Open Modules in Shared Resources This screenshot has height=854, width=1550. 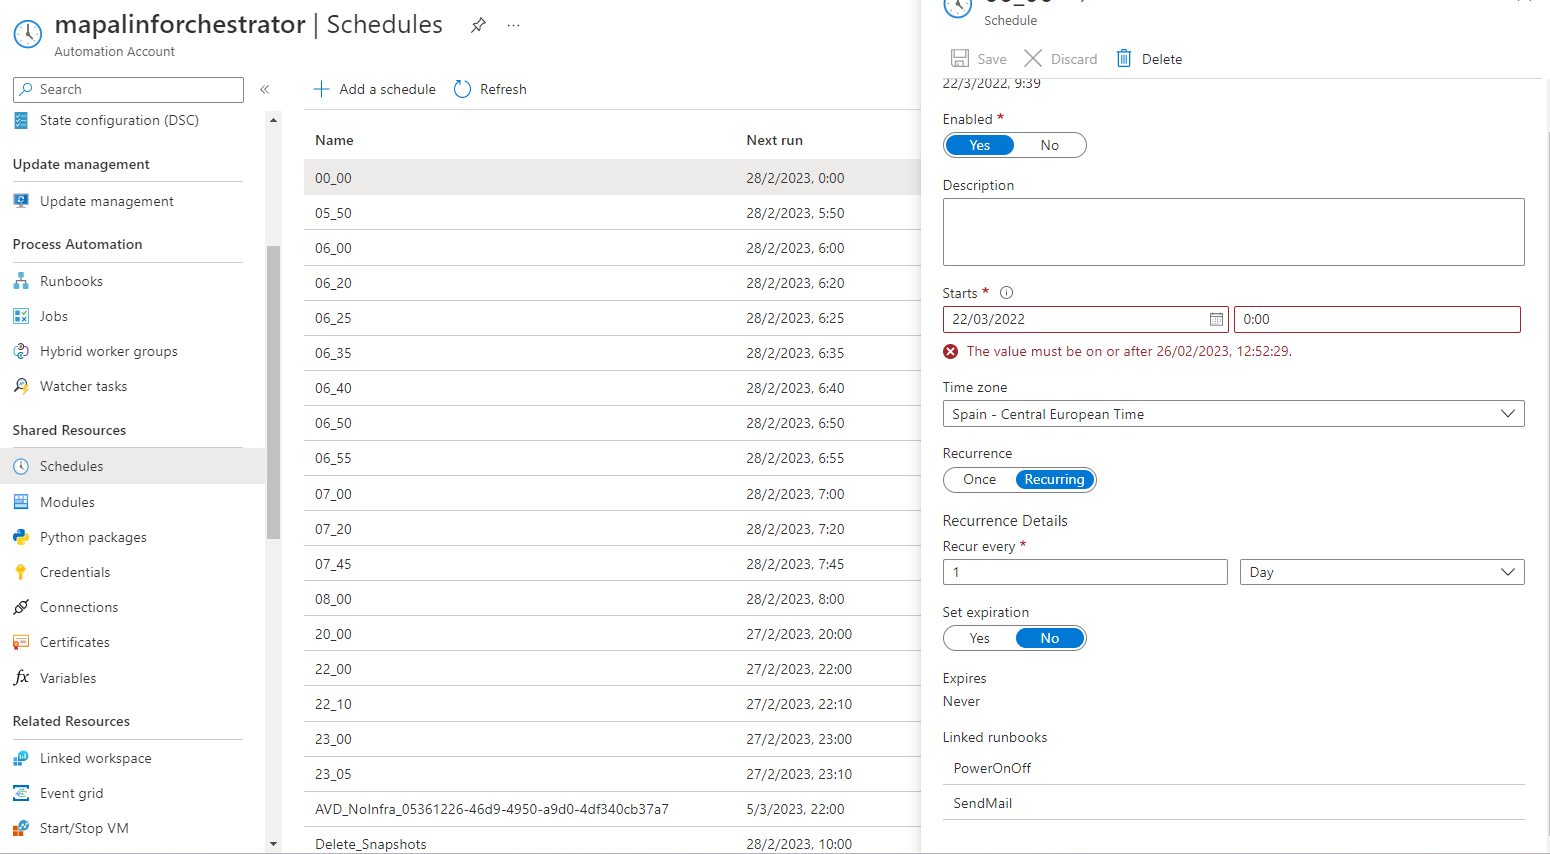67,503
